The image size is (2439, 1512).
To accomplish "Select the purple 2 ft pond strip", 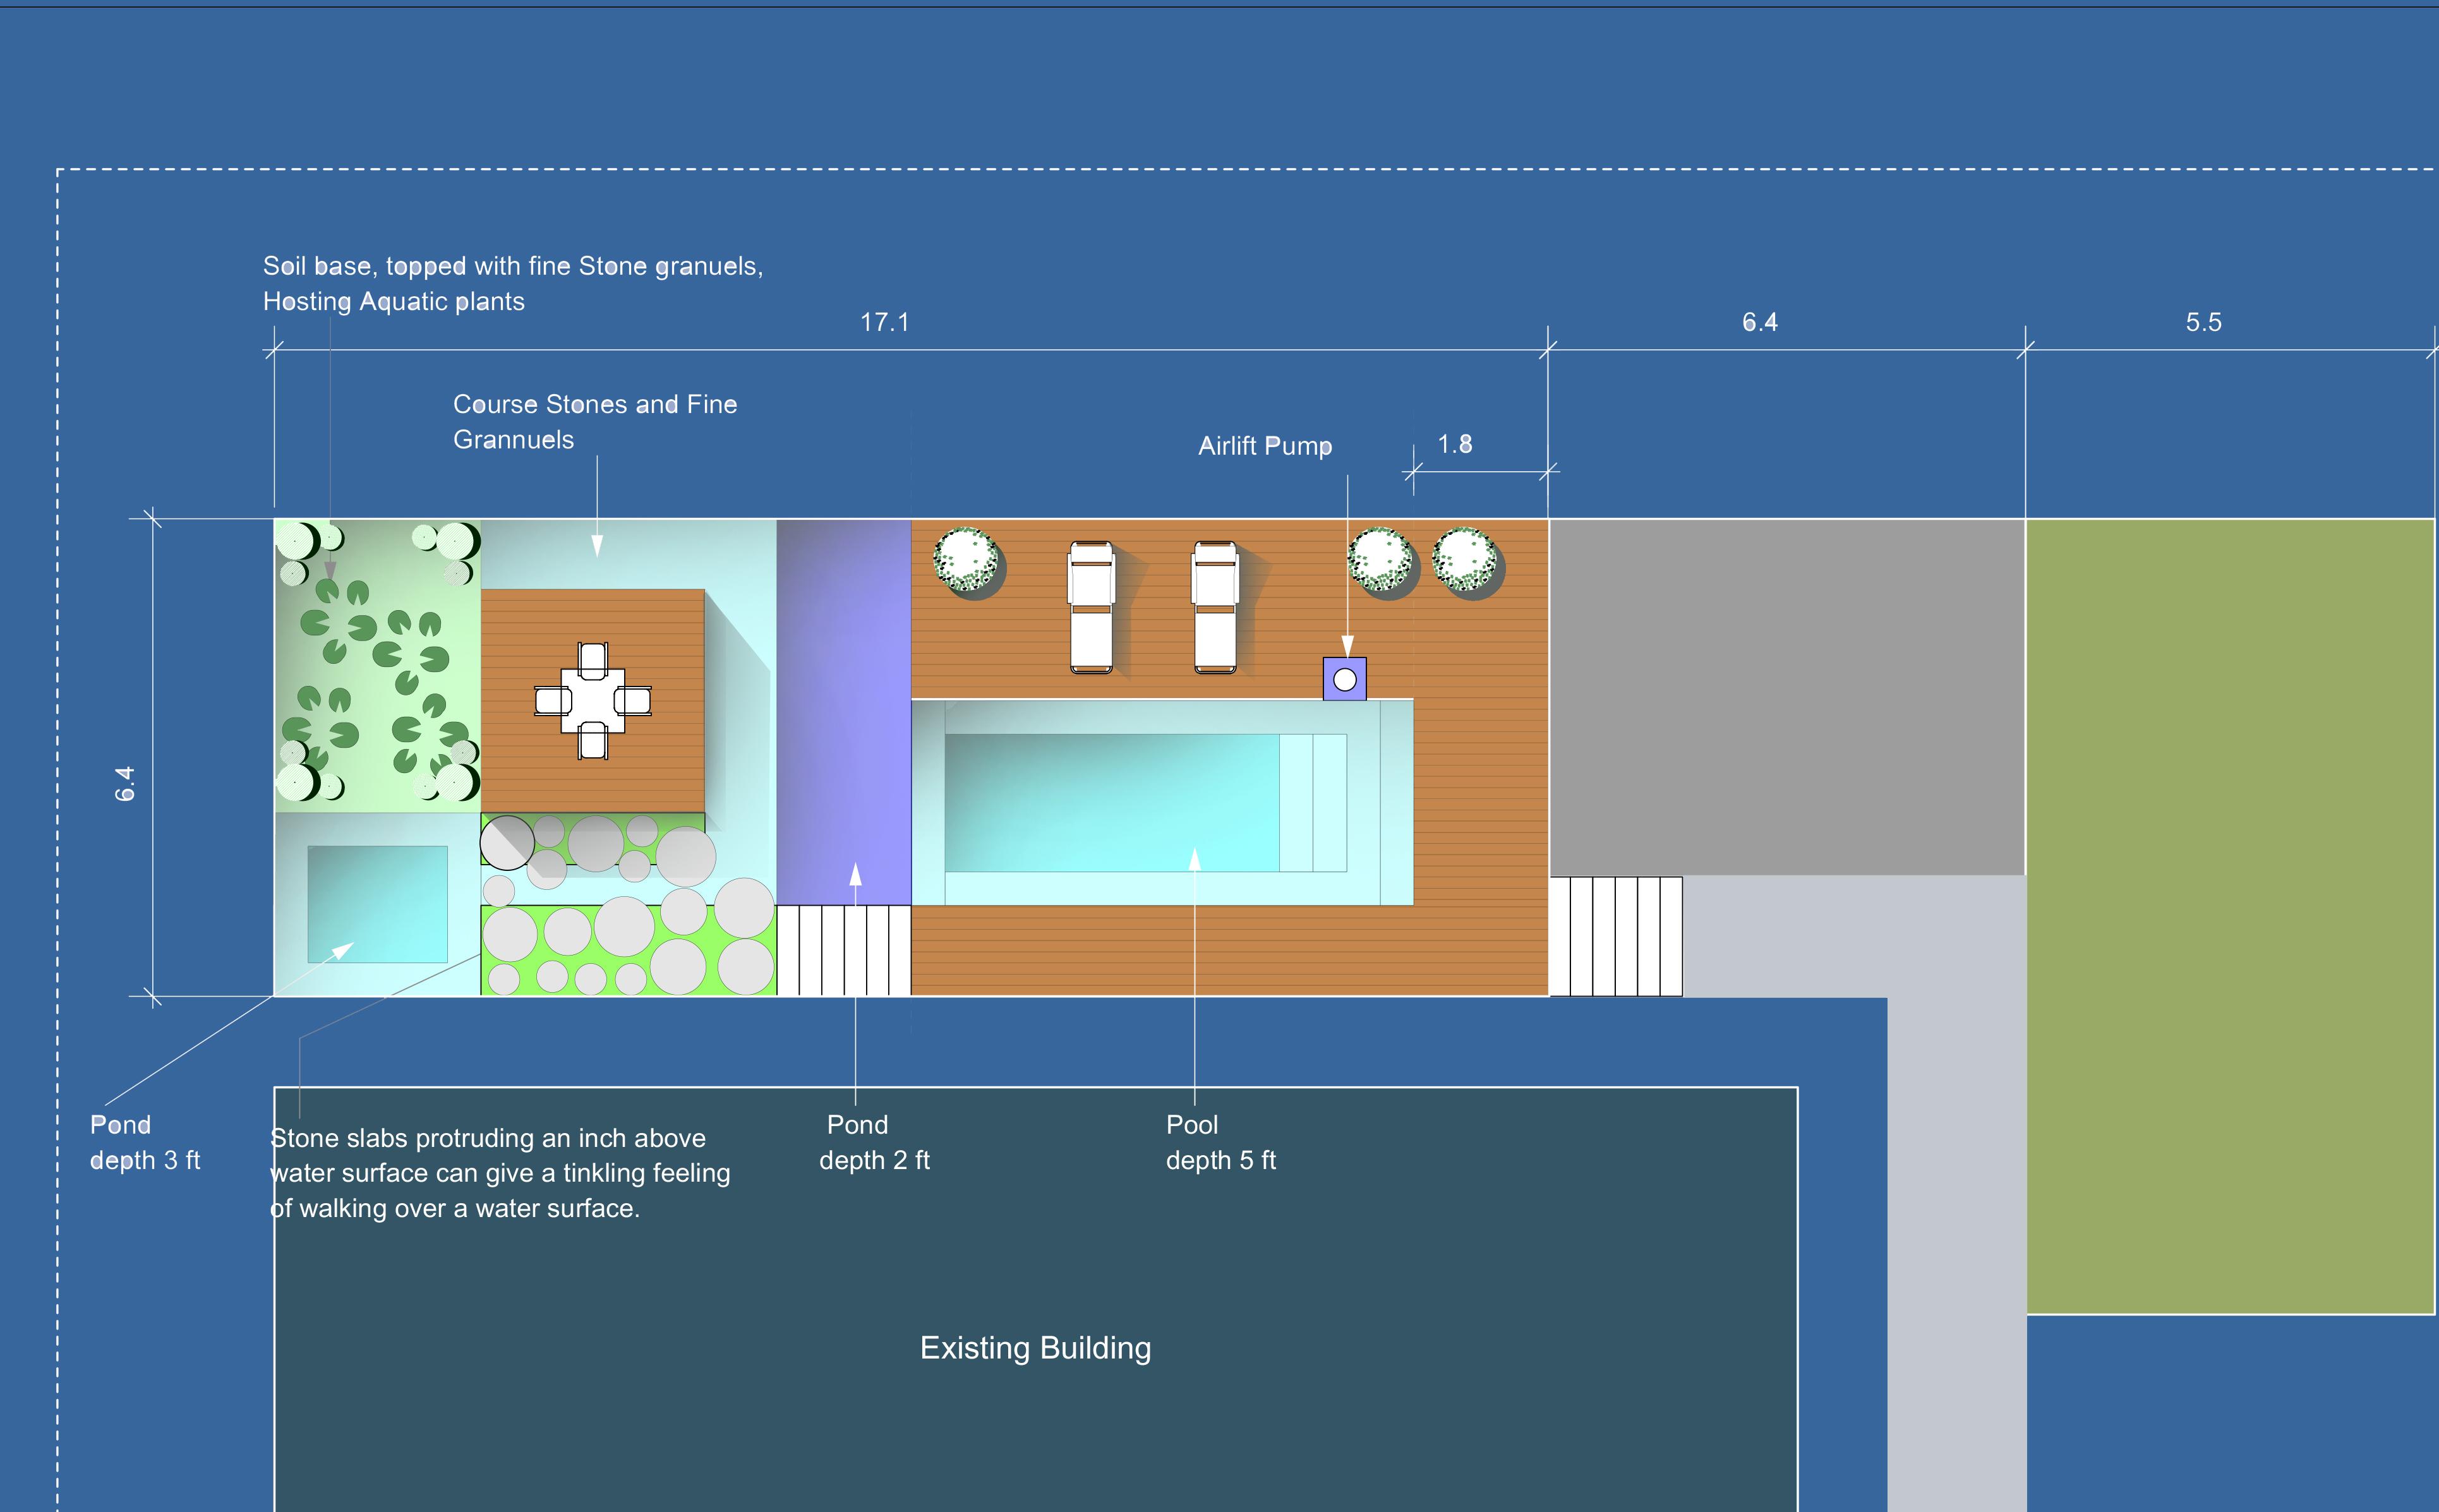I will point(843,710).
